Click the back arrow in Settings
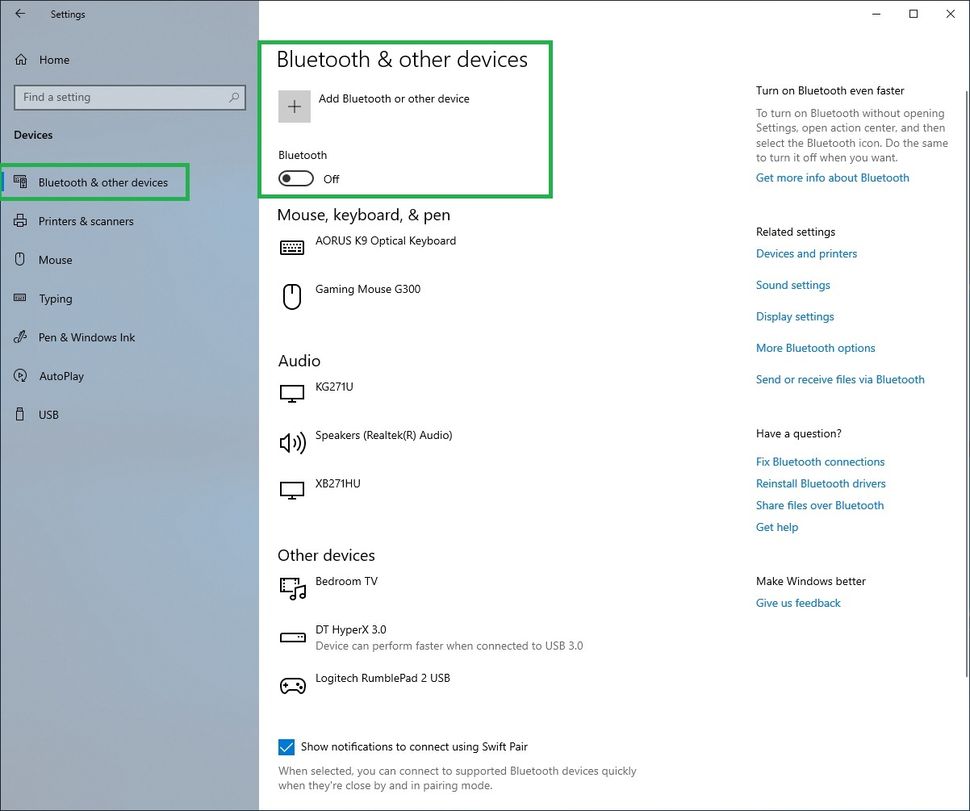970x811 pixels. pos(18,14)
